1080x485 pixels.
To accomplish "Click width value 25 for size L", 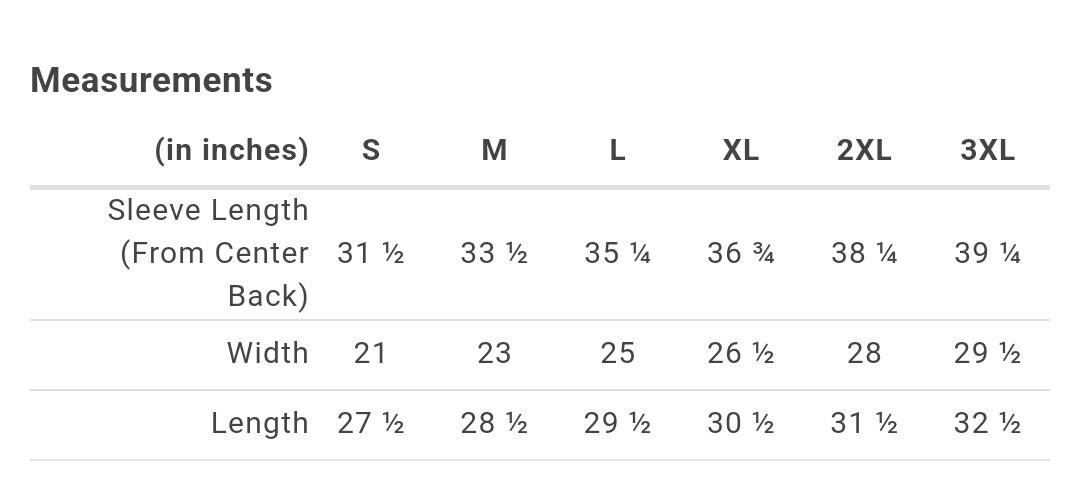I will 617,353.
